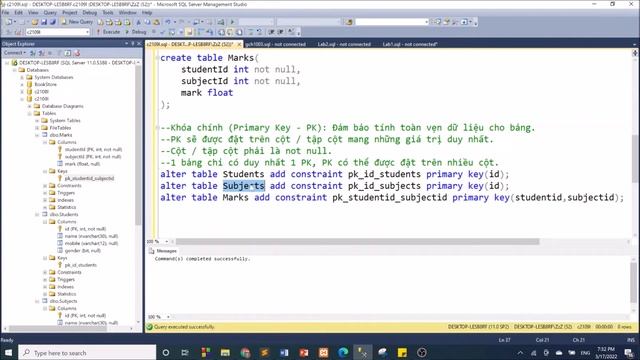
Task: Collapse the Databases node in Object Explorer
Action: (x=15, y=70)
